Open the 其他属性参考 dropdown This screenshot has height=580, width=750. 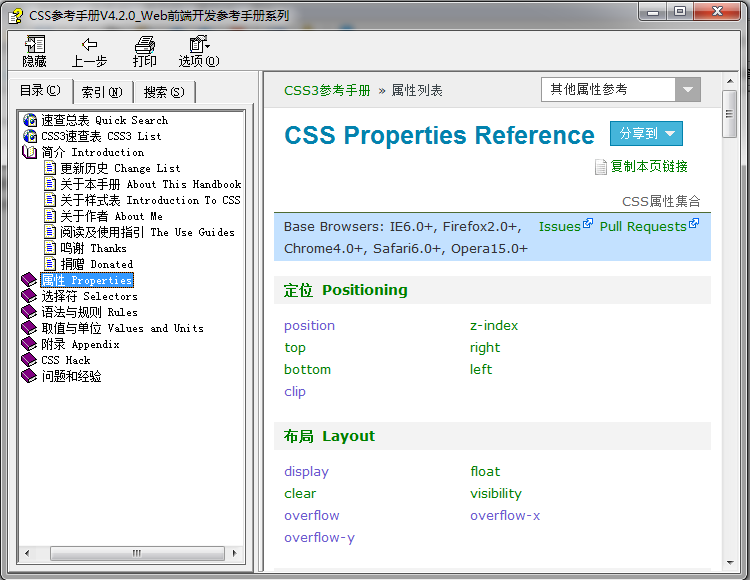tap(621, 89)
